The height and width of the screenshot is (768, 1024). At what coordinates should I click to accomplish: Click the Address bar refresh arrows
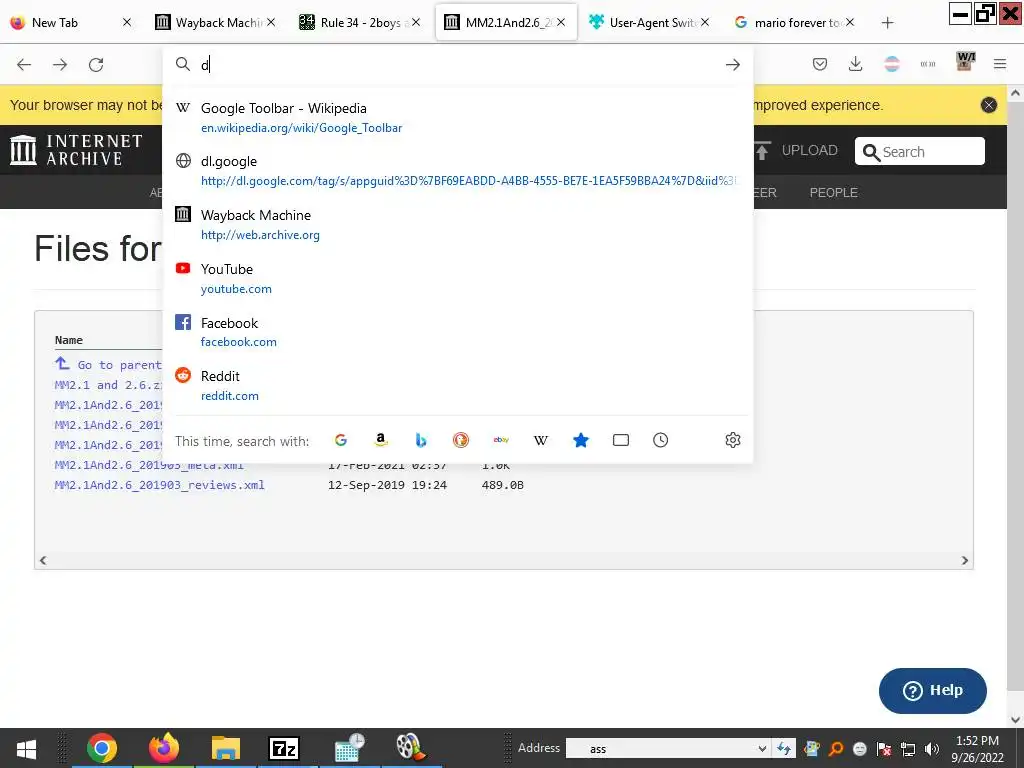[784, 748]
